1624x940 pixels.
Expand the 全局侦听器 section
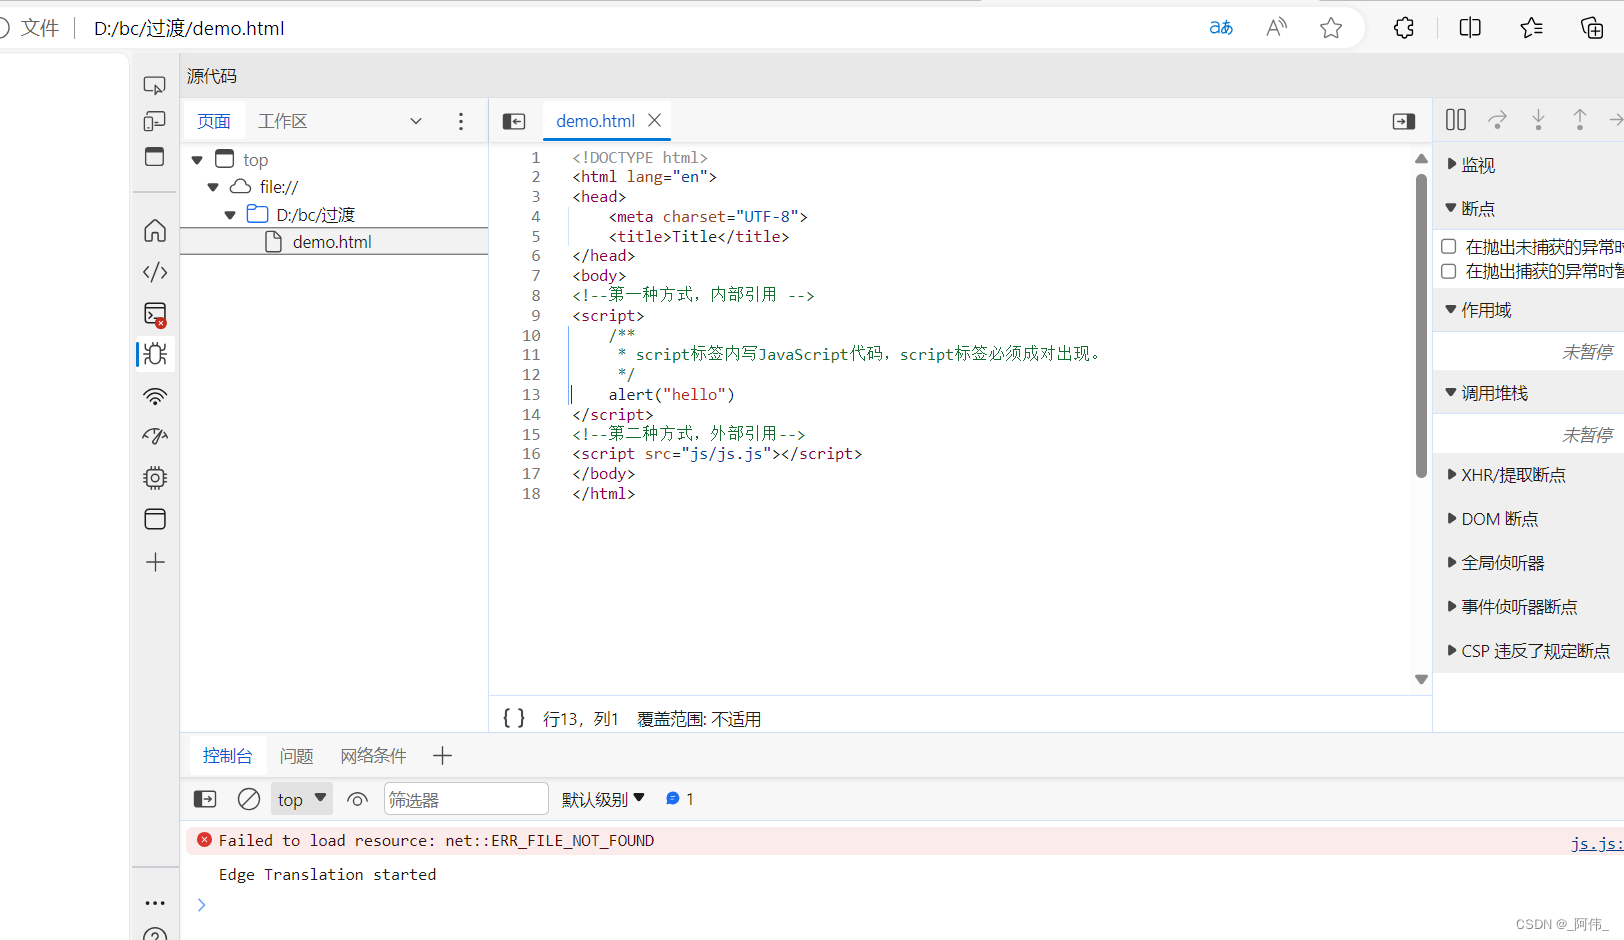point(1495,563)
